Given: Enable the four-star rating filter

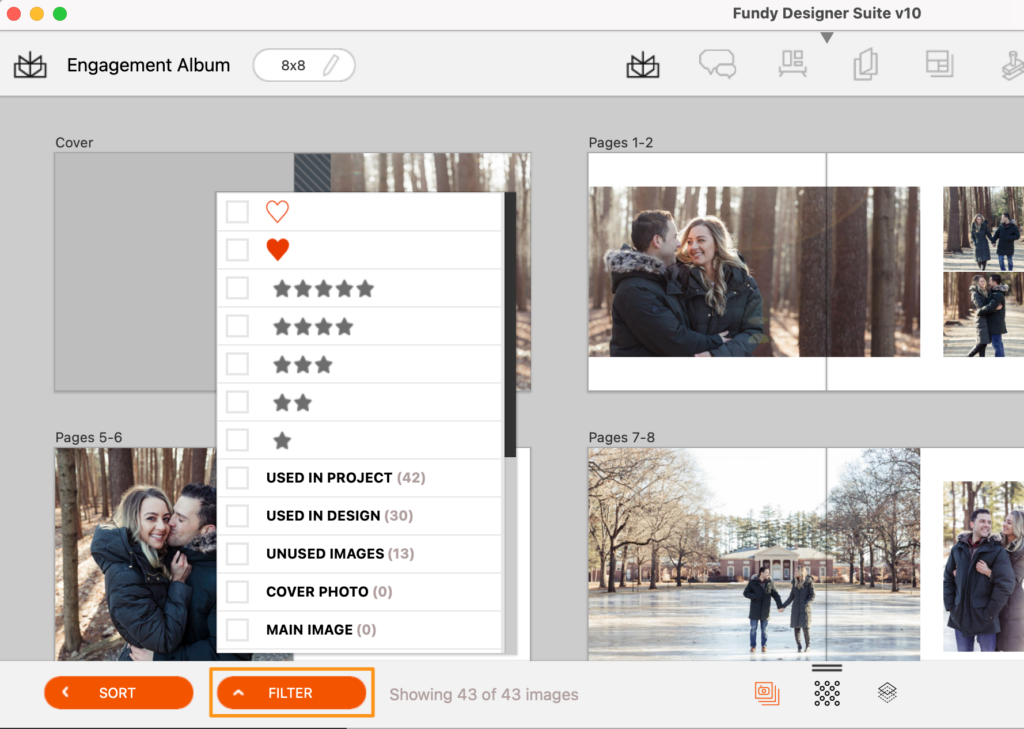Looking at the screenshot, I should 237,325.
